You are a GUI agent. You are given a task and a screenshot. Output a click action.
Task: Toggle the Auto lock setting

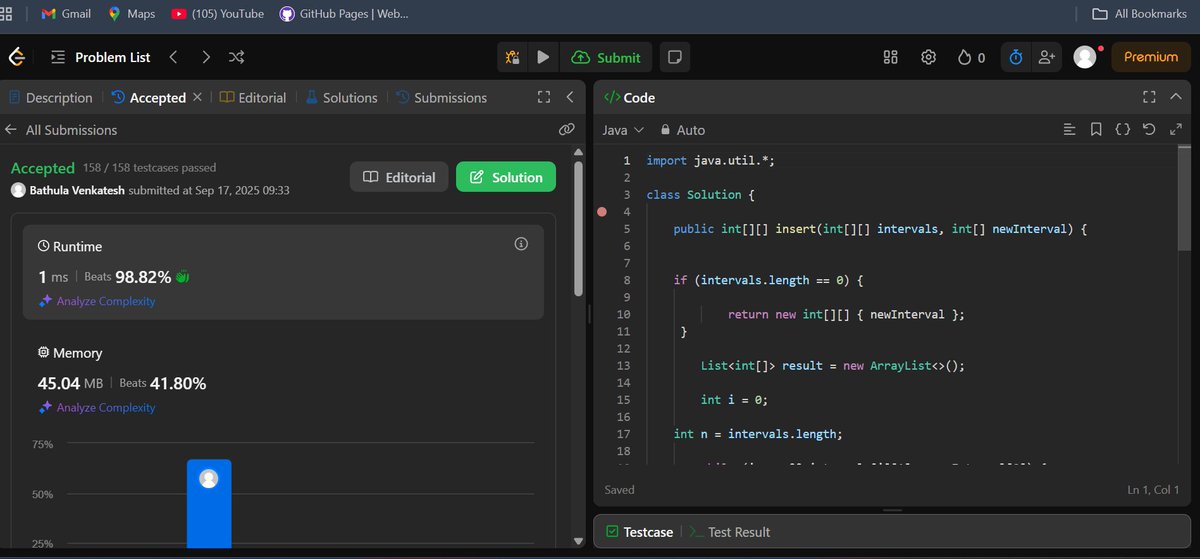tap(683, 130)
